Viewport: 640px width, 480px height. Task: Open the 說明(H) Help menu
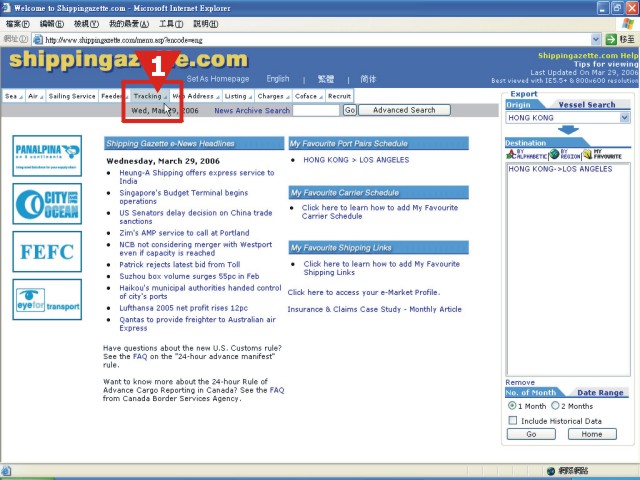pos(205,24)
